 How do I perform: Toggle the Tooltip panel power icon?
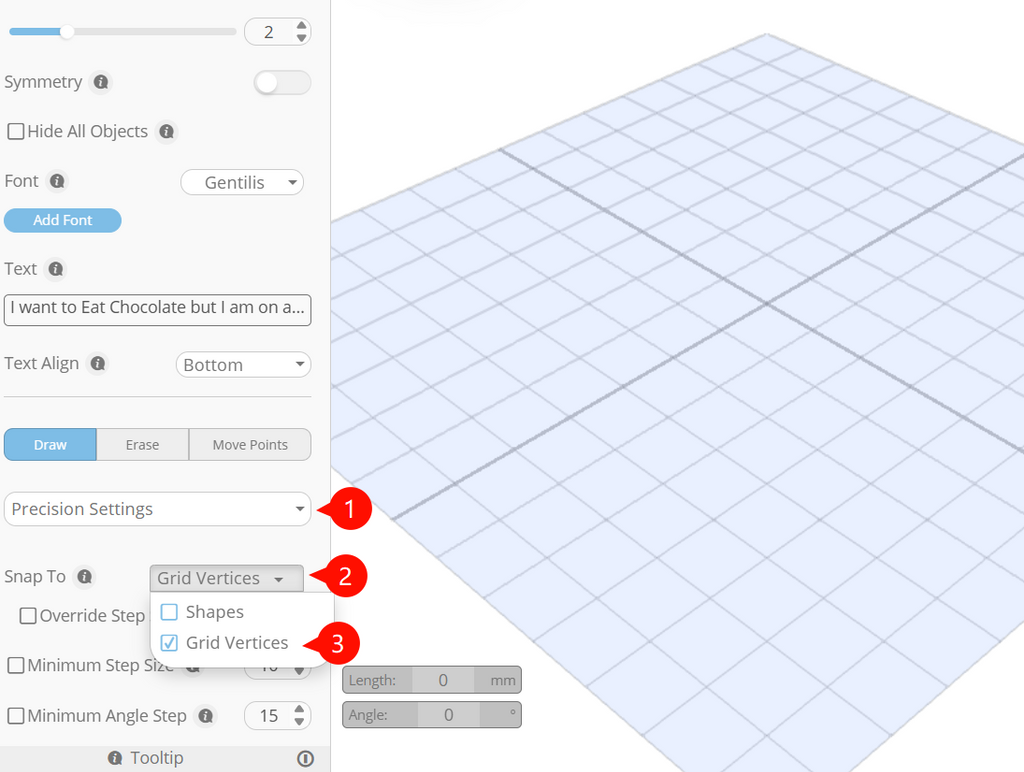tap(305, 758)
